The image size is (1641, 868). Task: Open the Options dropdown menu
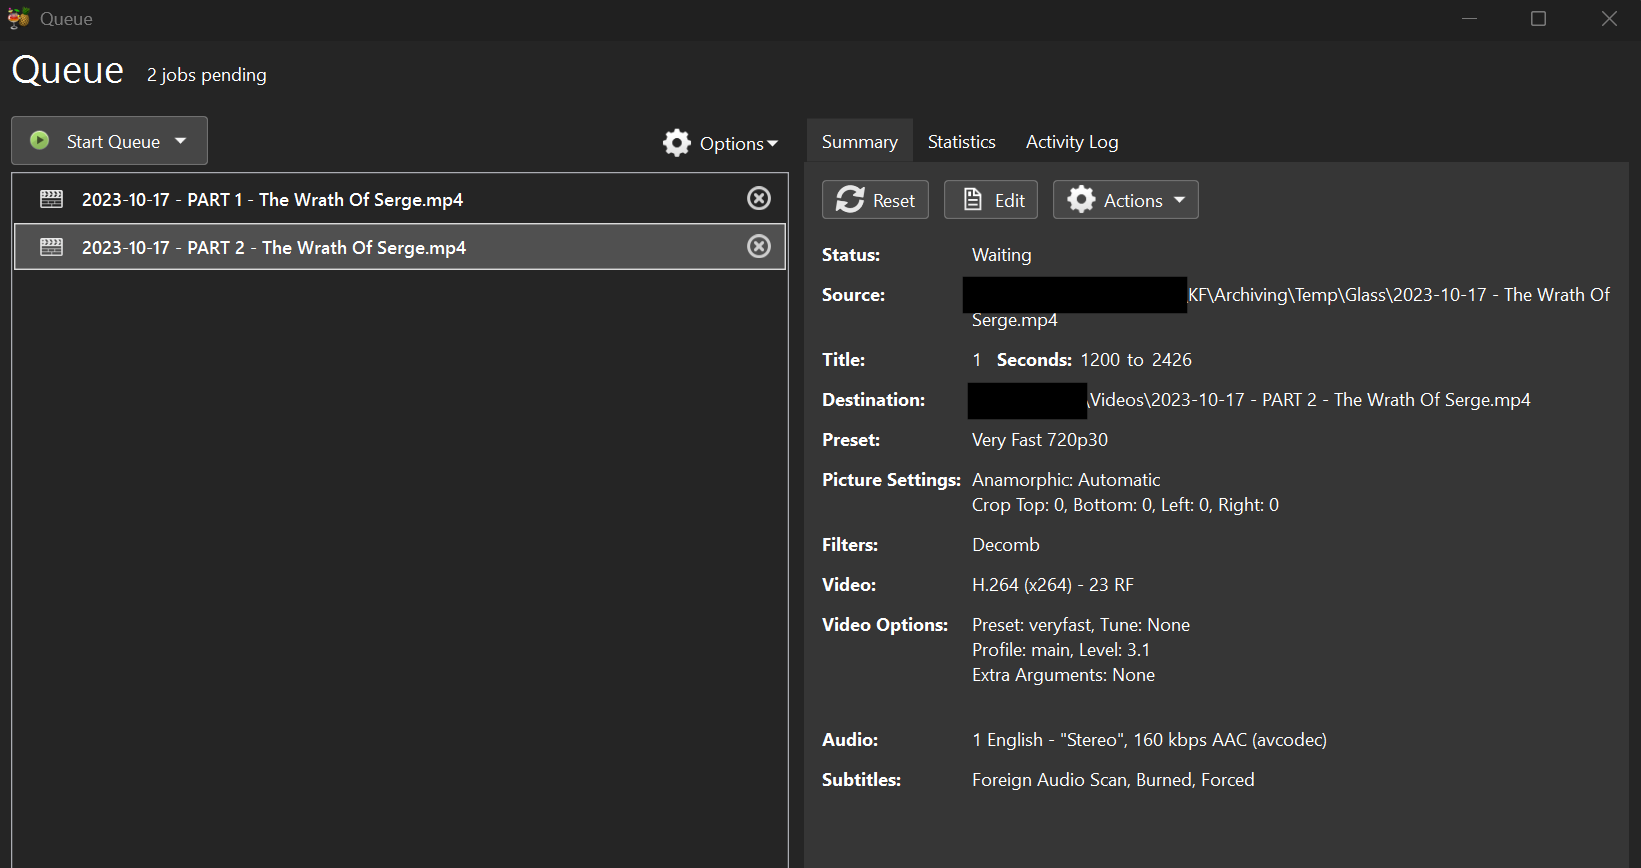[x=720, y=143]
